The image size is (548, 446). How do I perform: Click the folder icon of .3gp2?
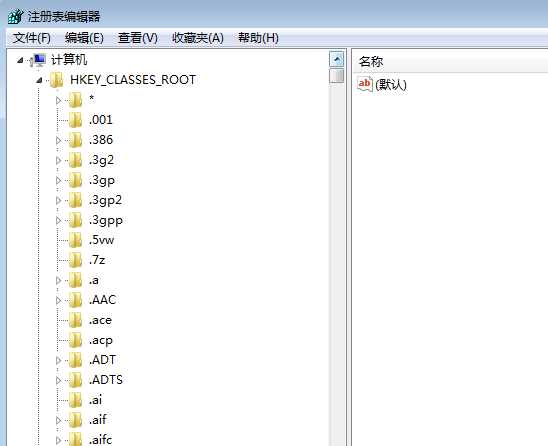75,200
